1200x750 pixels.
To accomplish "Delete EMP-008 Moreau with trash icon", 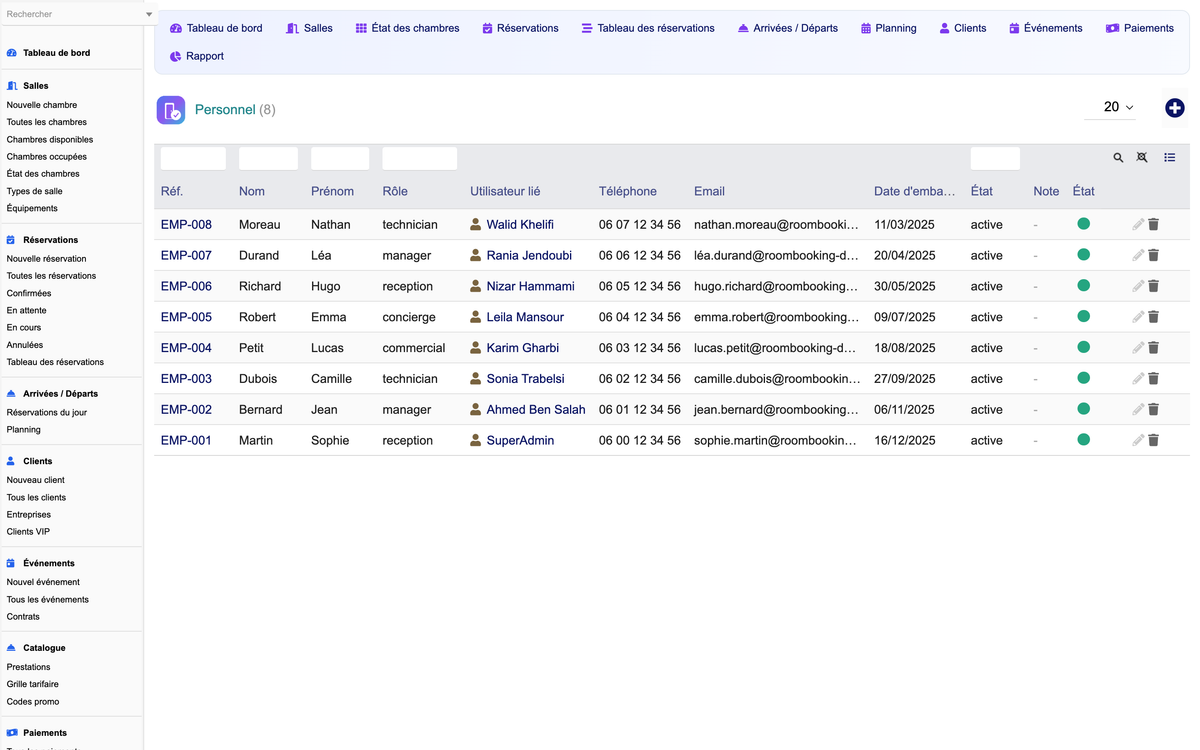I will tap(1153, 225).
